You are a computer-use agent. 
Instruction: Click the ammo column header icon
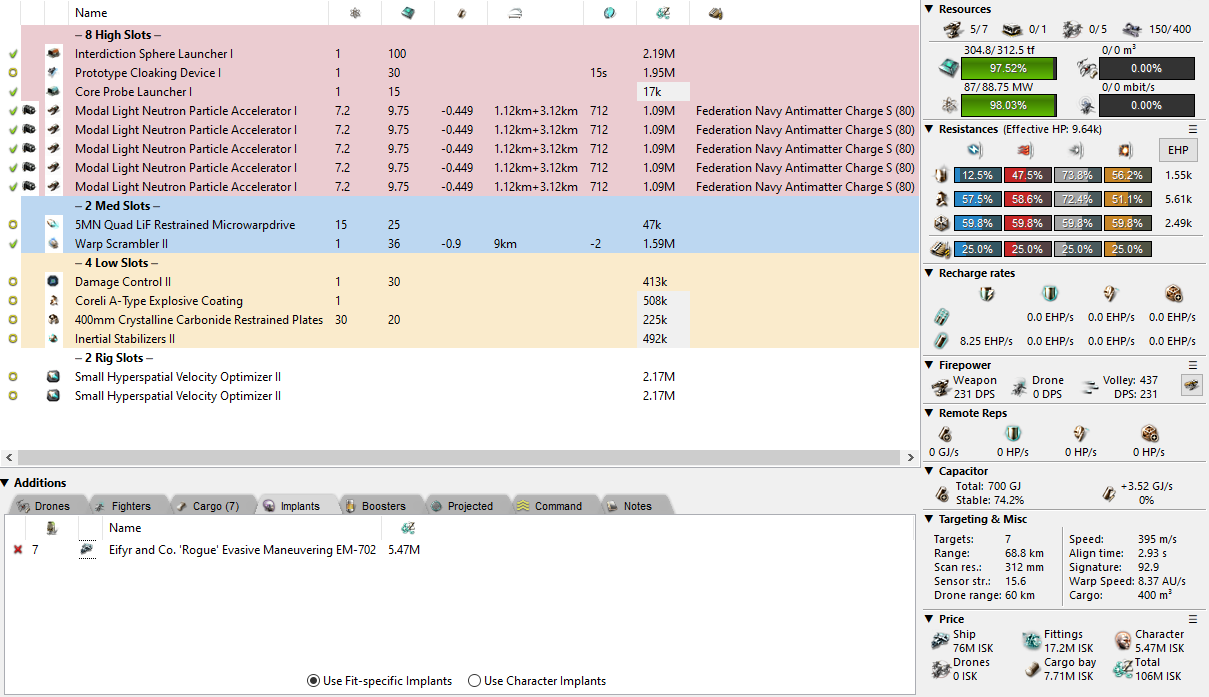pos(715,13)
